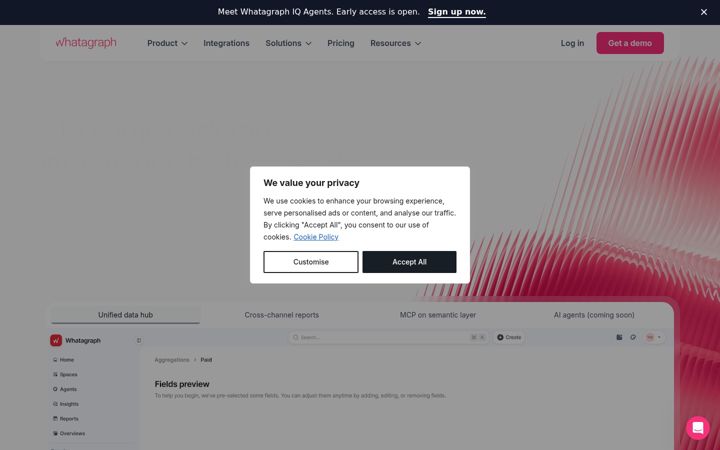Expand the Product dropdown menu

point(167,43)
